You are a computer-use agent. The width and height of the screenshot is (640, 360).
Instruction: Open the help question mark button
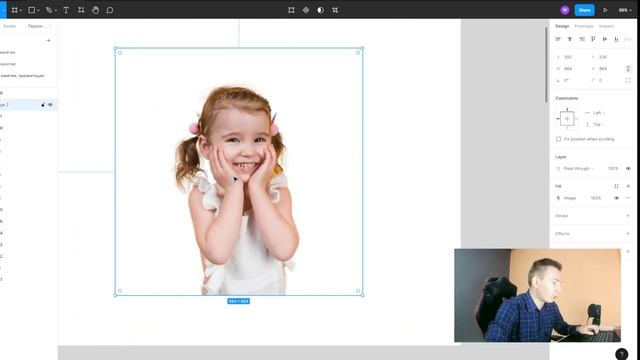pyautogui.click(x=621, y=354)
